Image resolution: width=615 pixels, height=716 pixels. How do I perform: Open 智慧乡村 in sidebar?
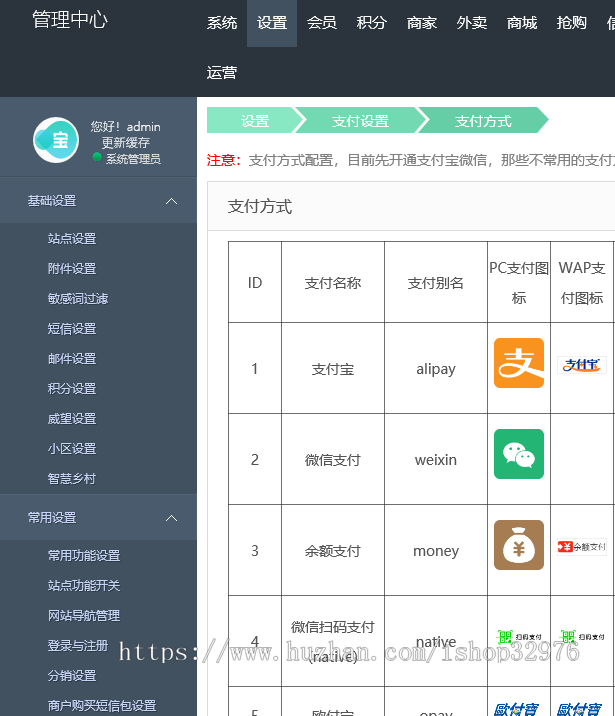coord(72,479)
